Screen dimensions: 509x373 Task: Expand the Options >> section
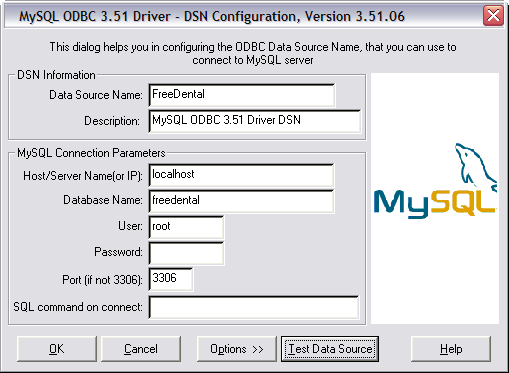click(237, 349)
